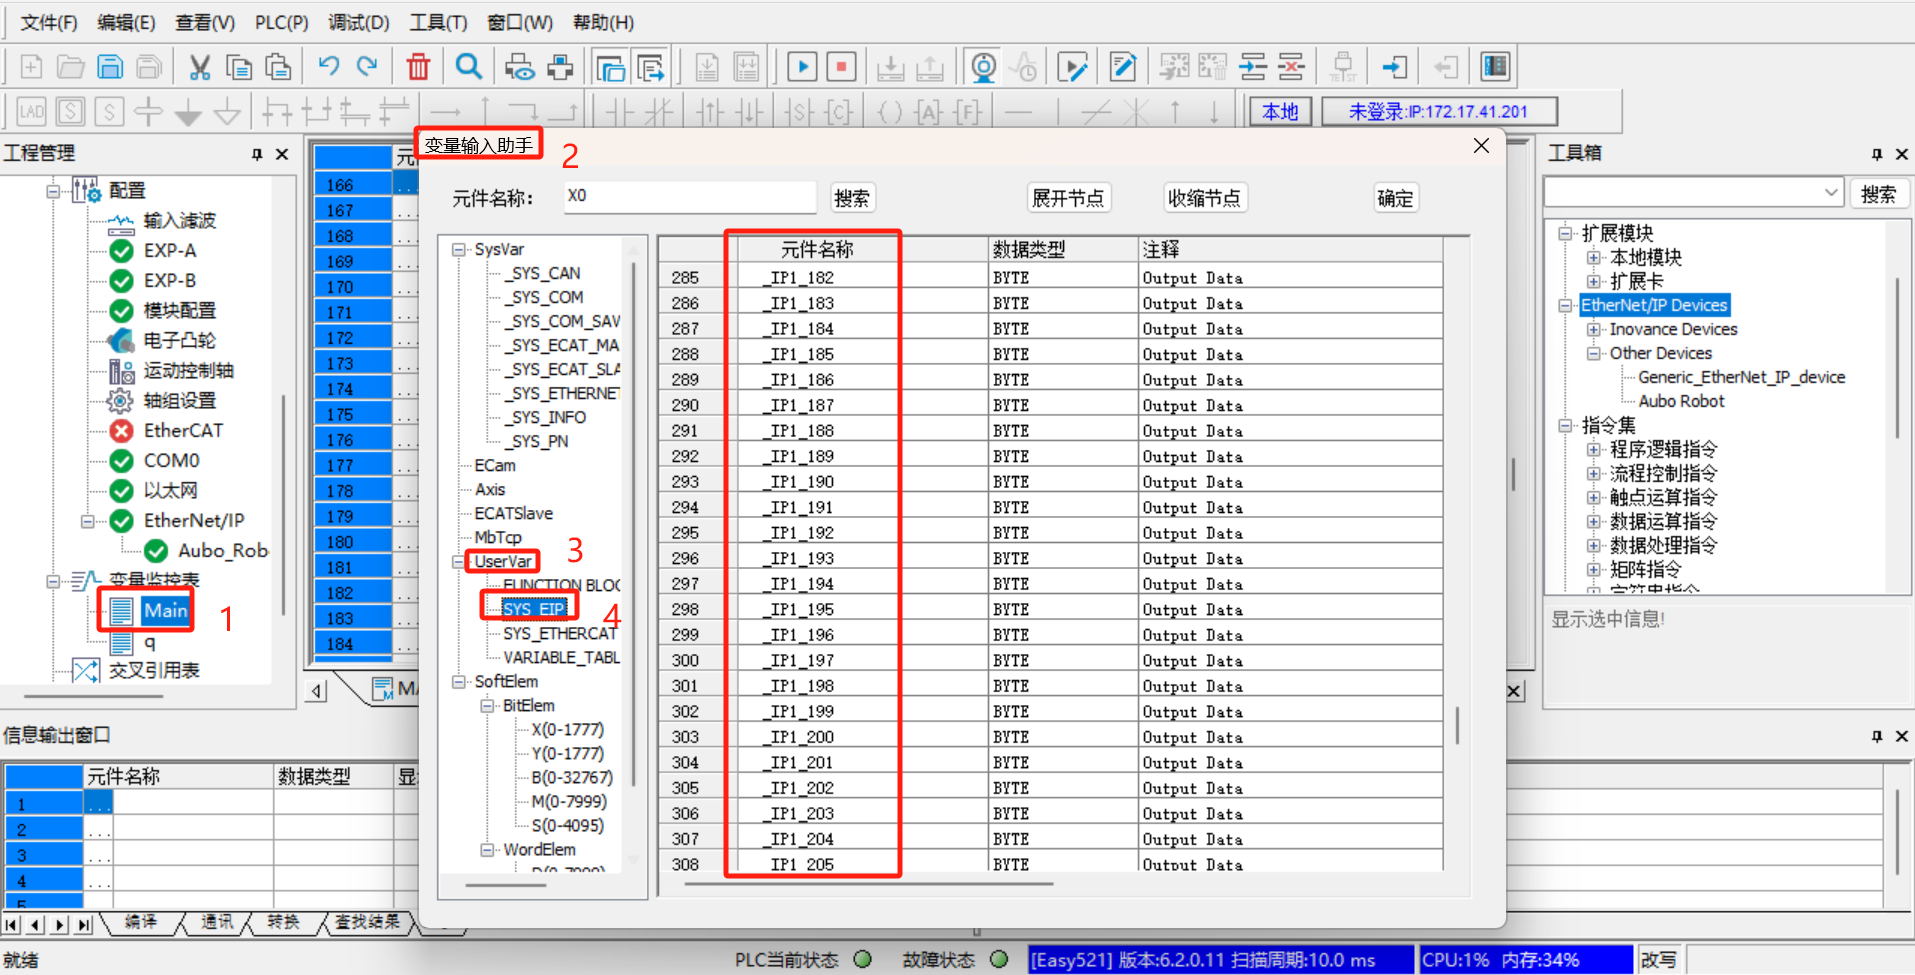Collapse the SoftElem tree node
Viewport: 1915px width, 975px height.
(459, 682)
